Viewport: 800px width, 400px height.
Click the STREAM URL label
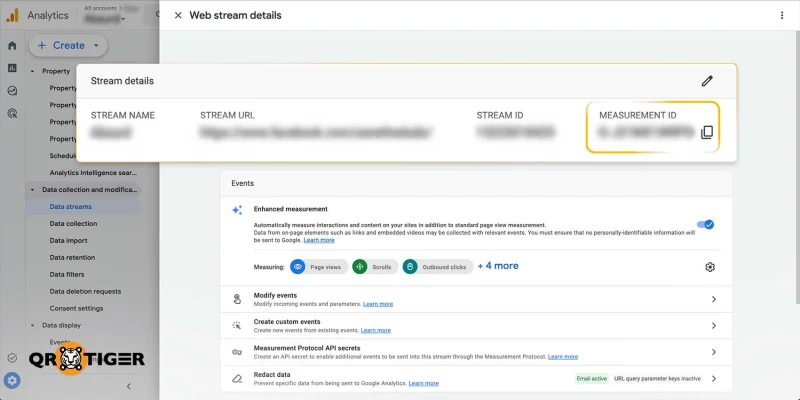click(x=227, y=115)
